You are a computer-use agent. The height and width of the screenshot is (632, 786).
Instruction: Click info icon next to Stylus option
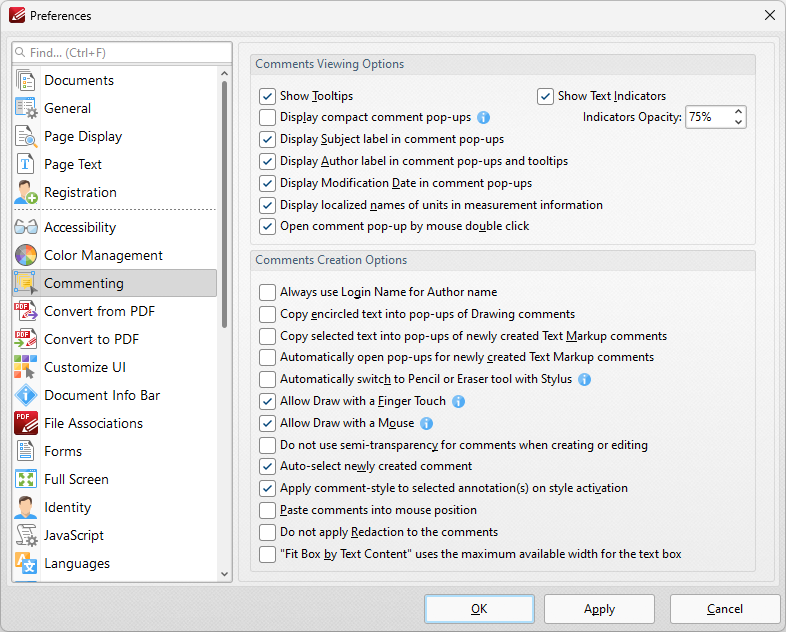pyautogui.click(x=584, y=379)
